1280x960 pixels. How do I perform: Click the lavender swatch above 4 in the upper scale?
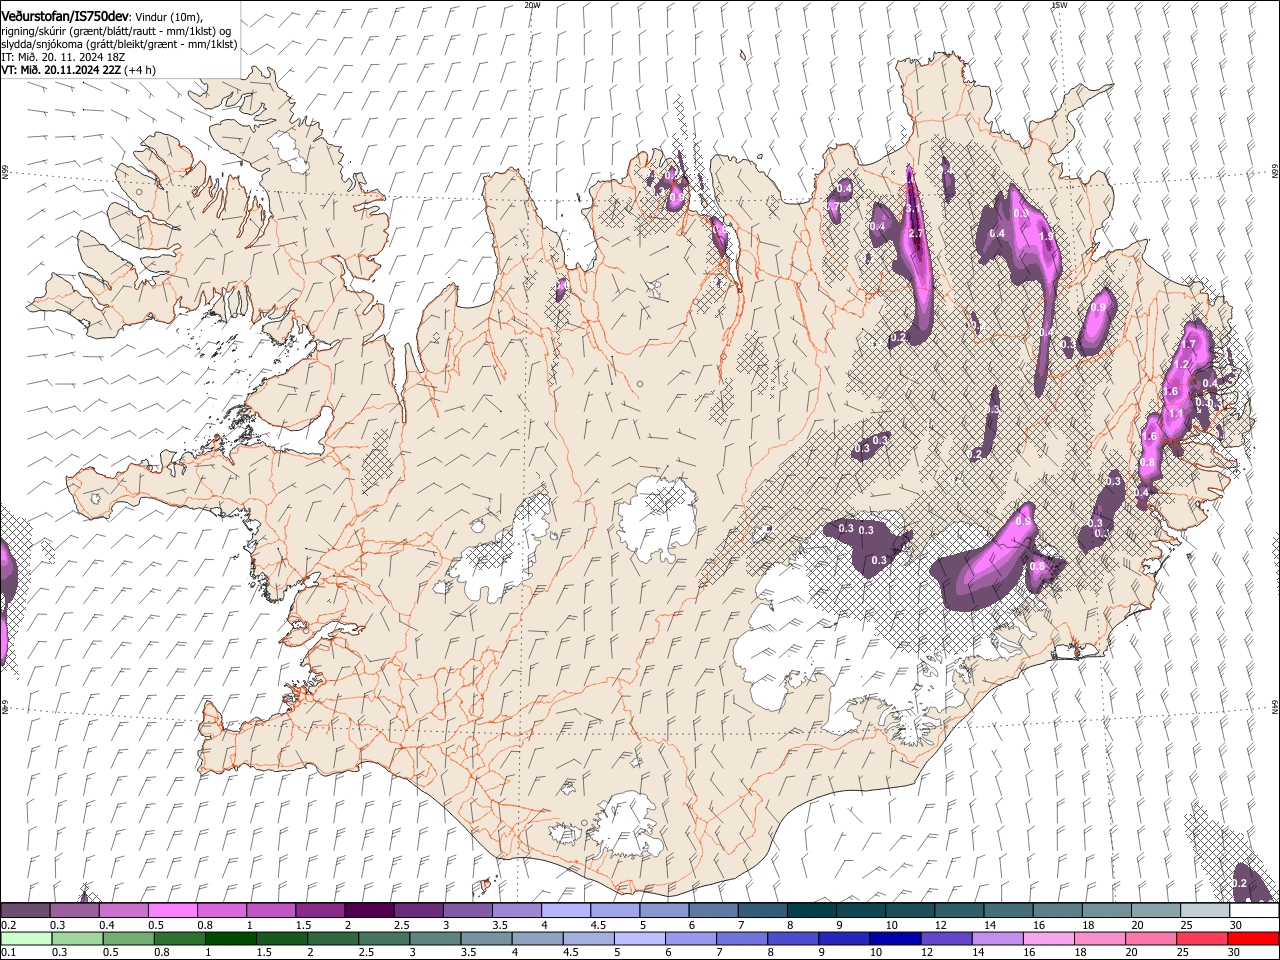(x=566, y=911)
